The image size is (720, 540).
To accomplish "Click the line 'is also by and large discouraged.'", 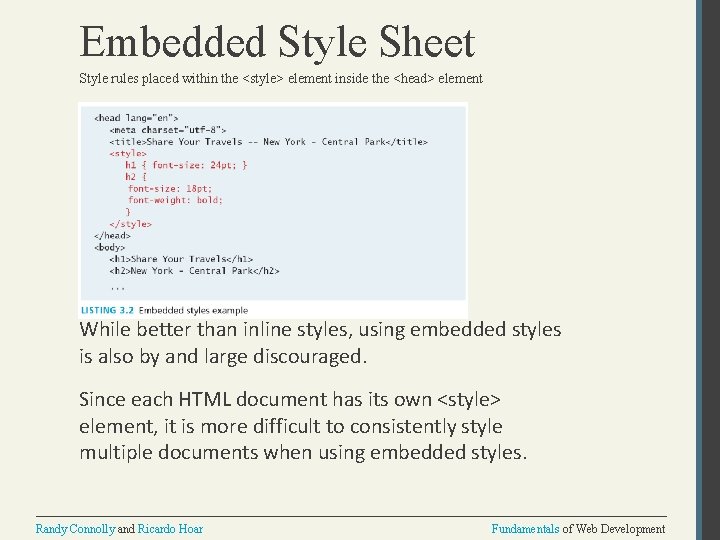I will point(223,356).
